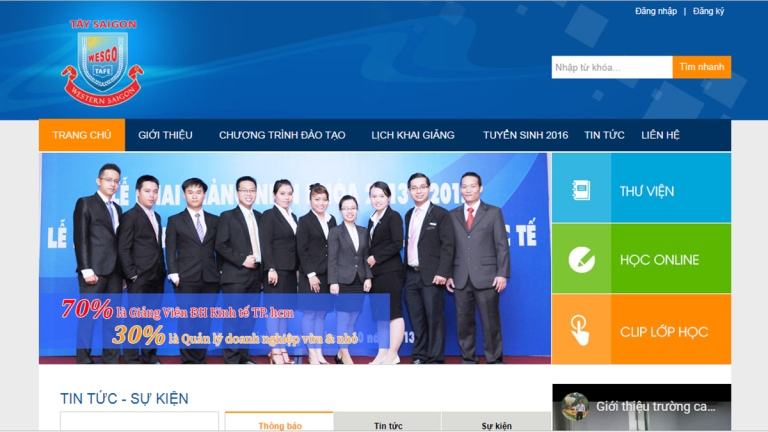Screen dimensions: 768x432
Task: Open Tuyển Sinh 2016 menu item
Action: (526, 135)
